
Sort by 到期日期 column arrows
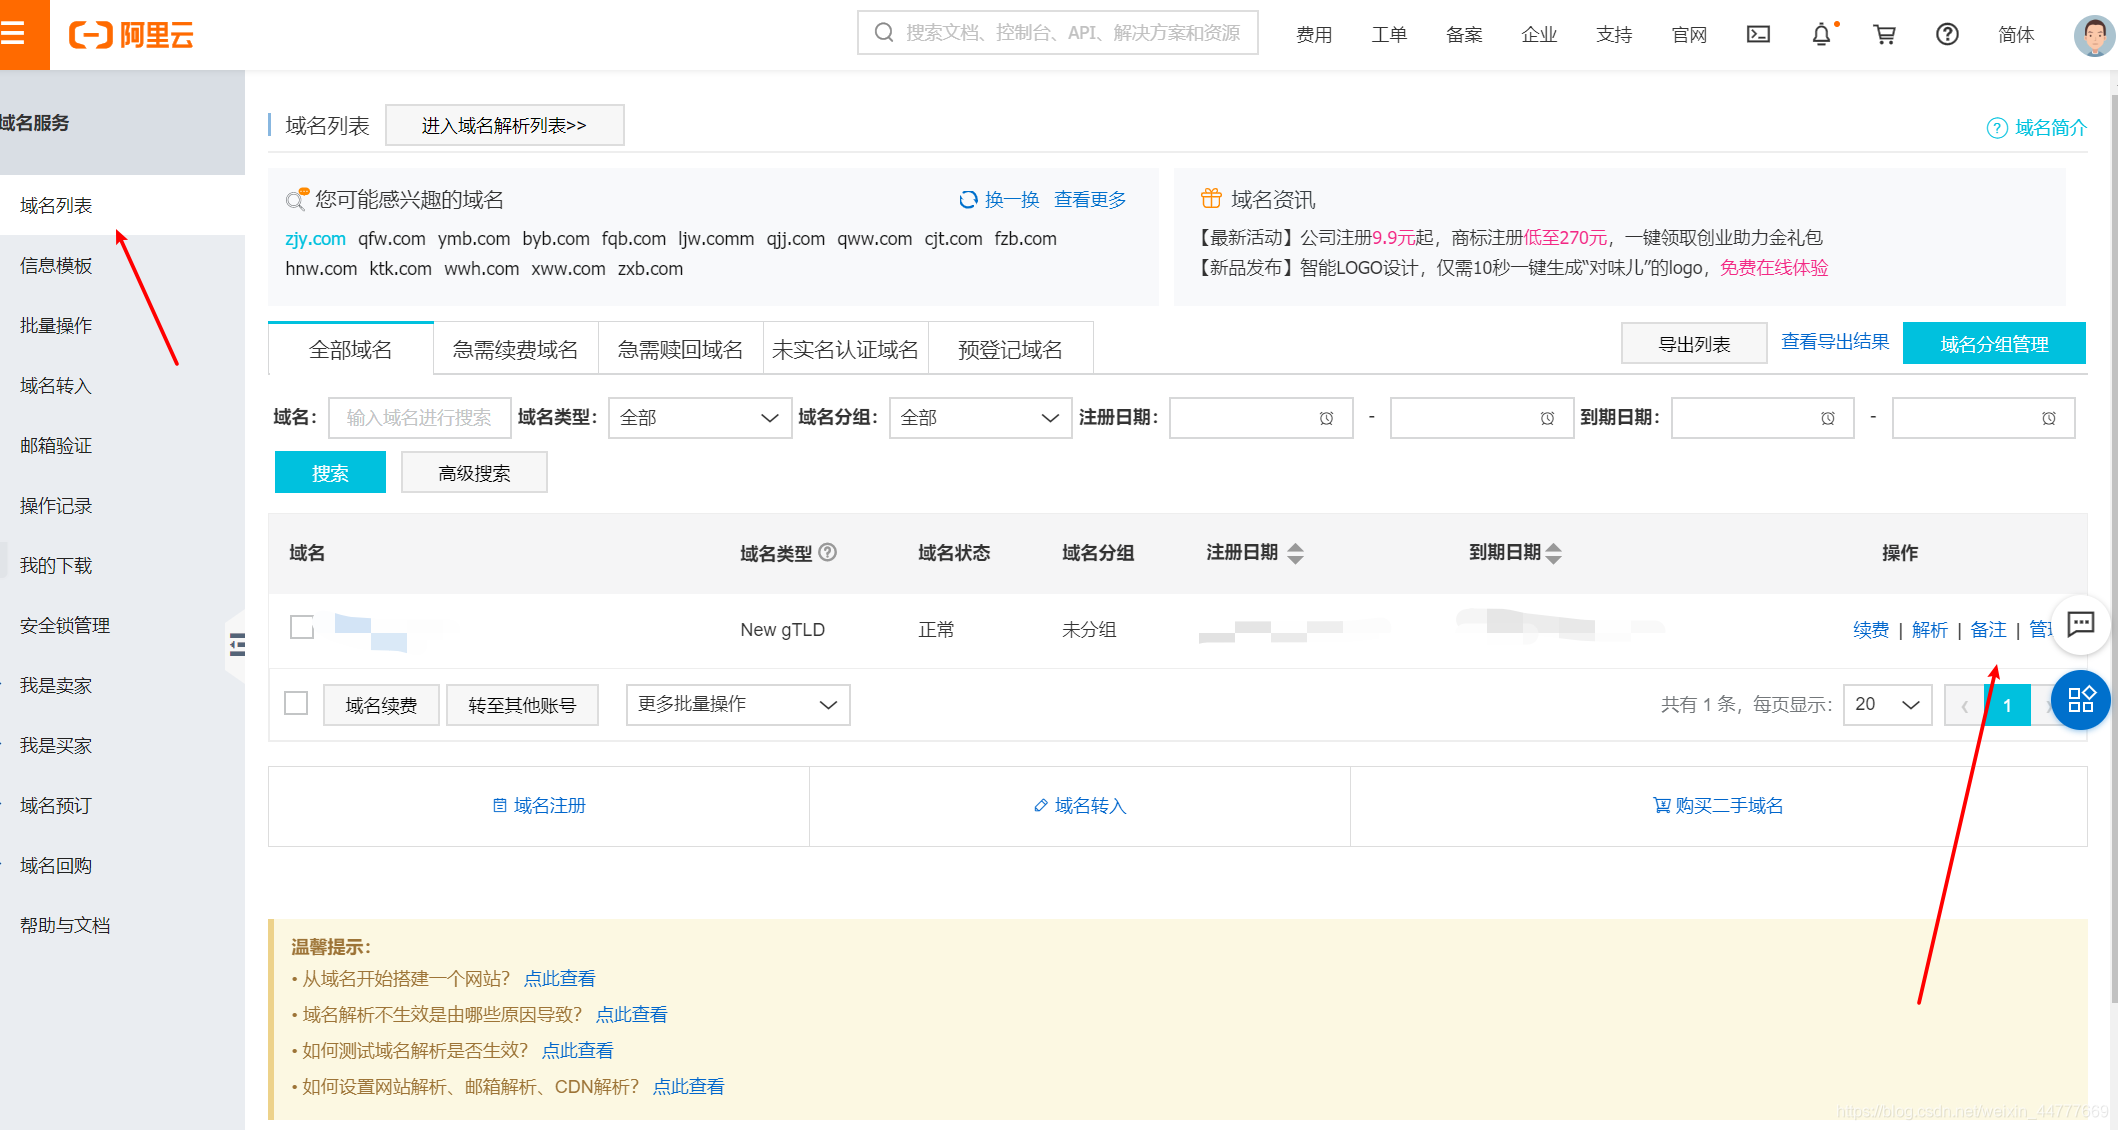click(1554, 553)
